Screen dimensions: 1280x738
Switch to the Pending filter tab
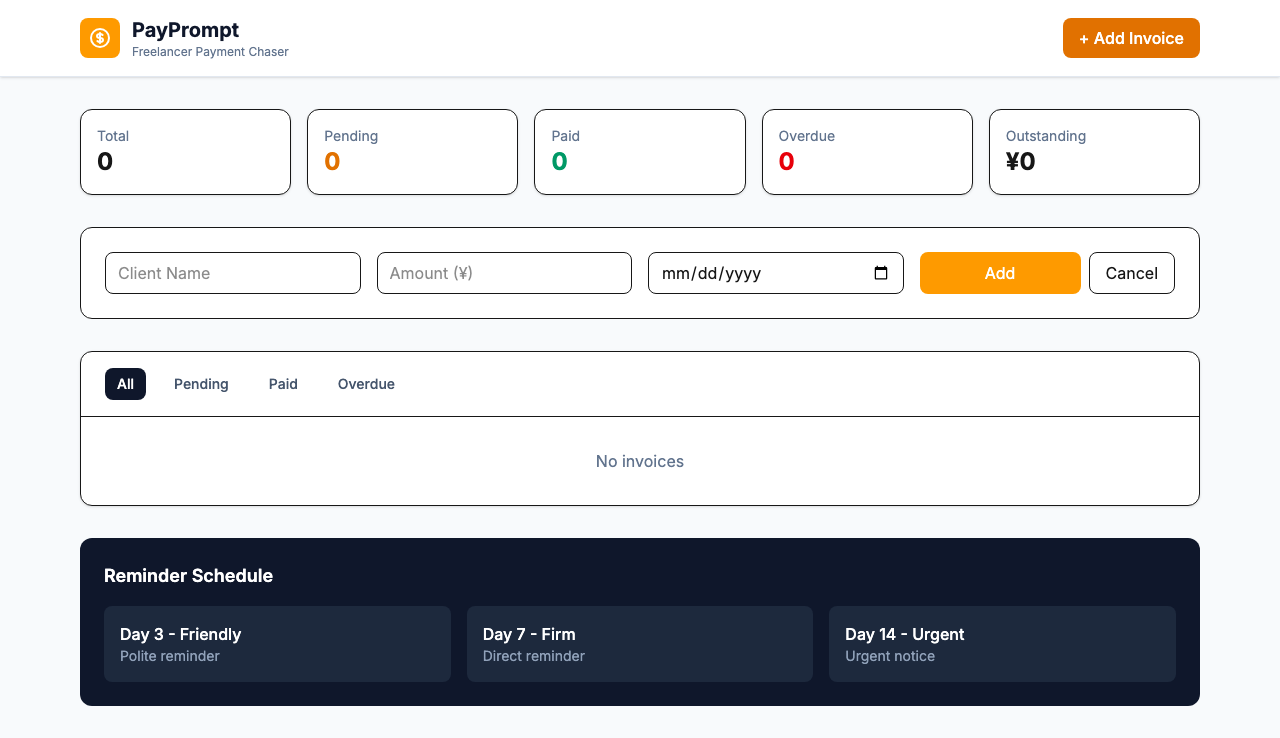pyautogui.click(x=201, y=383)
